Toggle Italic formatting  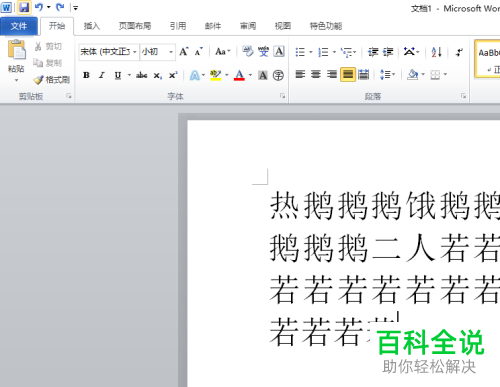[x=102, y=75]
